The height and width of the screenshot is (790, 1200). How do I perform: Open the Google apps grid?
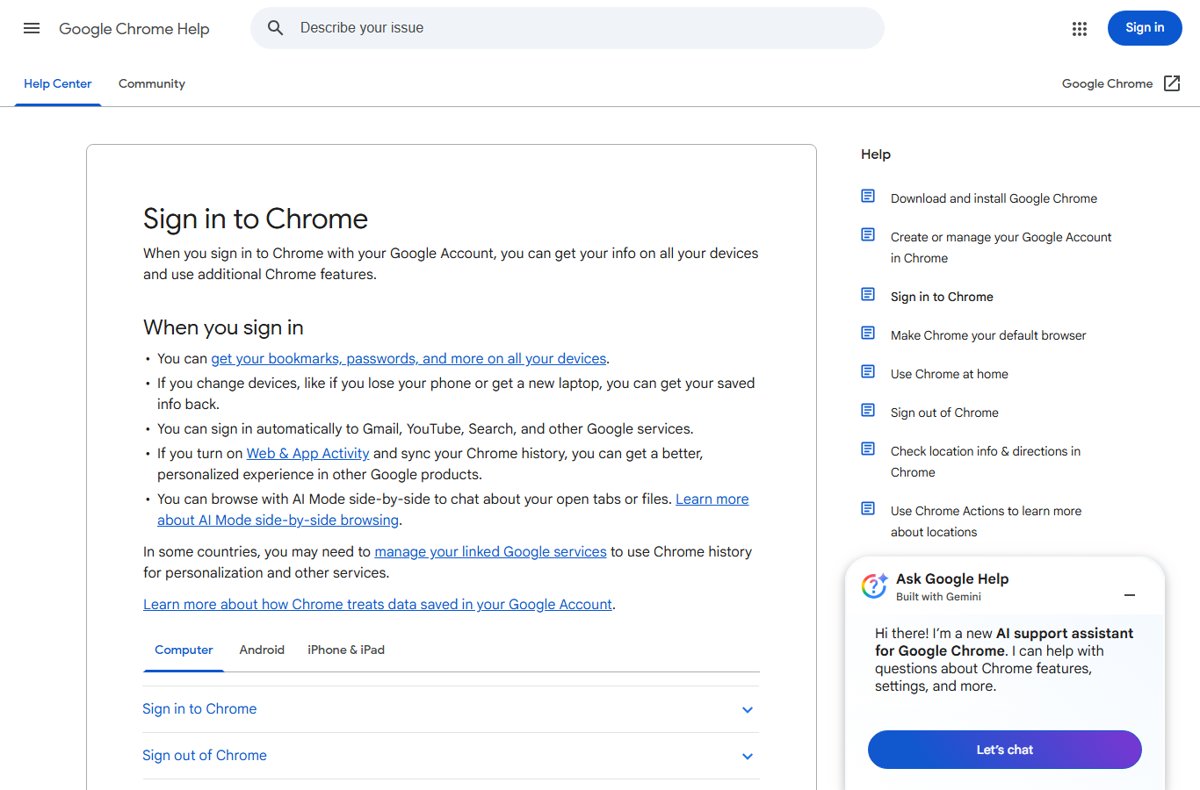[x=1079, y=29]
